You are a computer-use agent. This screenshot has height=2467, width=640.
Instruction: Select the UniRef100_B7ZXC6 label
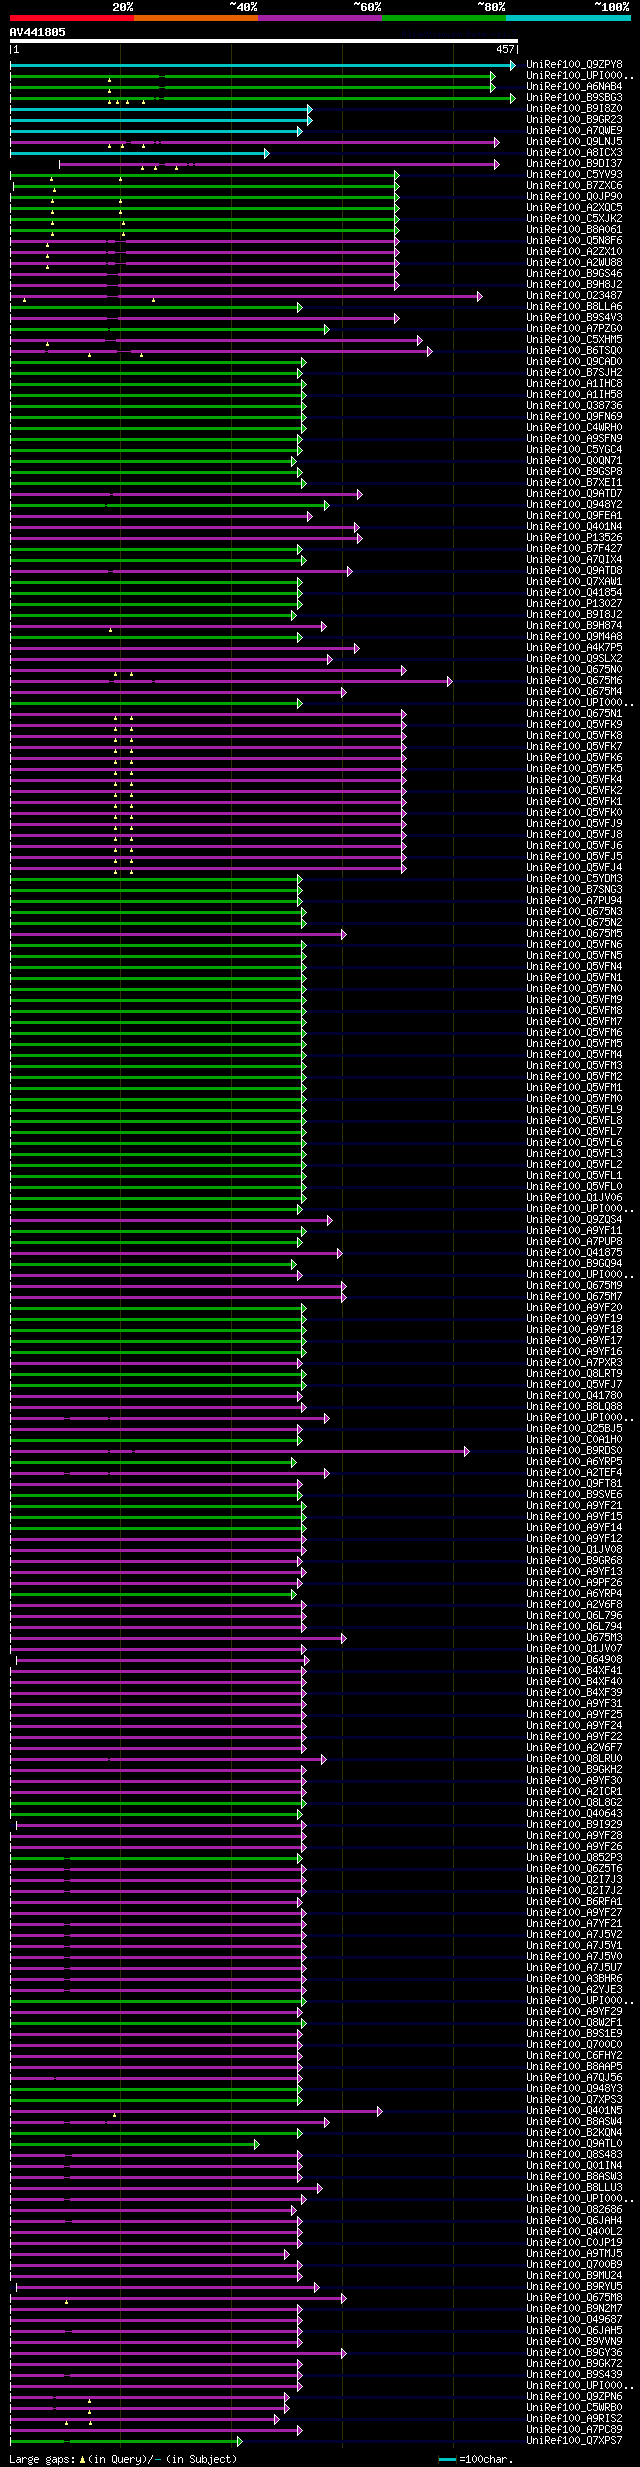click(x=574, y=186)
